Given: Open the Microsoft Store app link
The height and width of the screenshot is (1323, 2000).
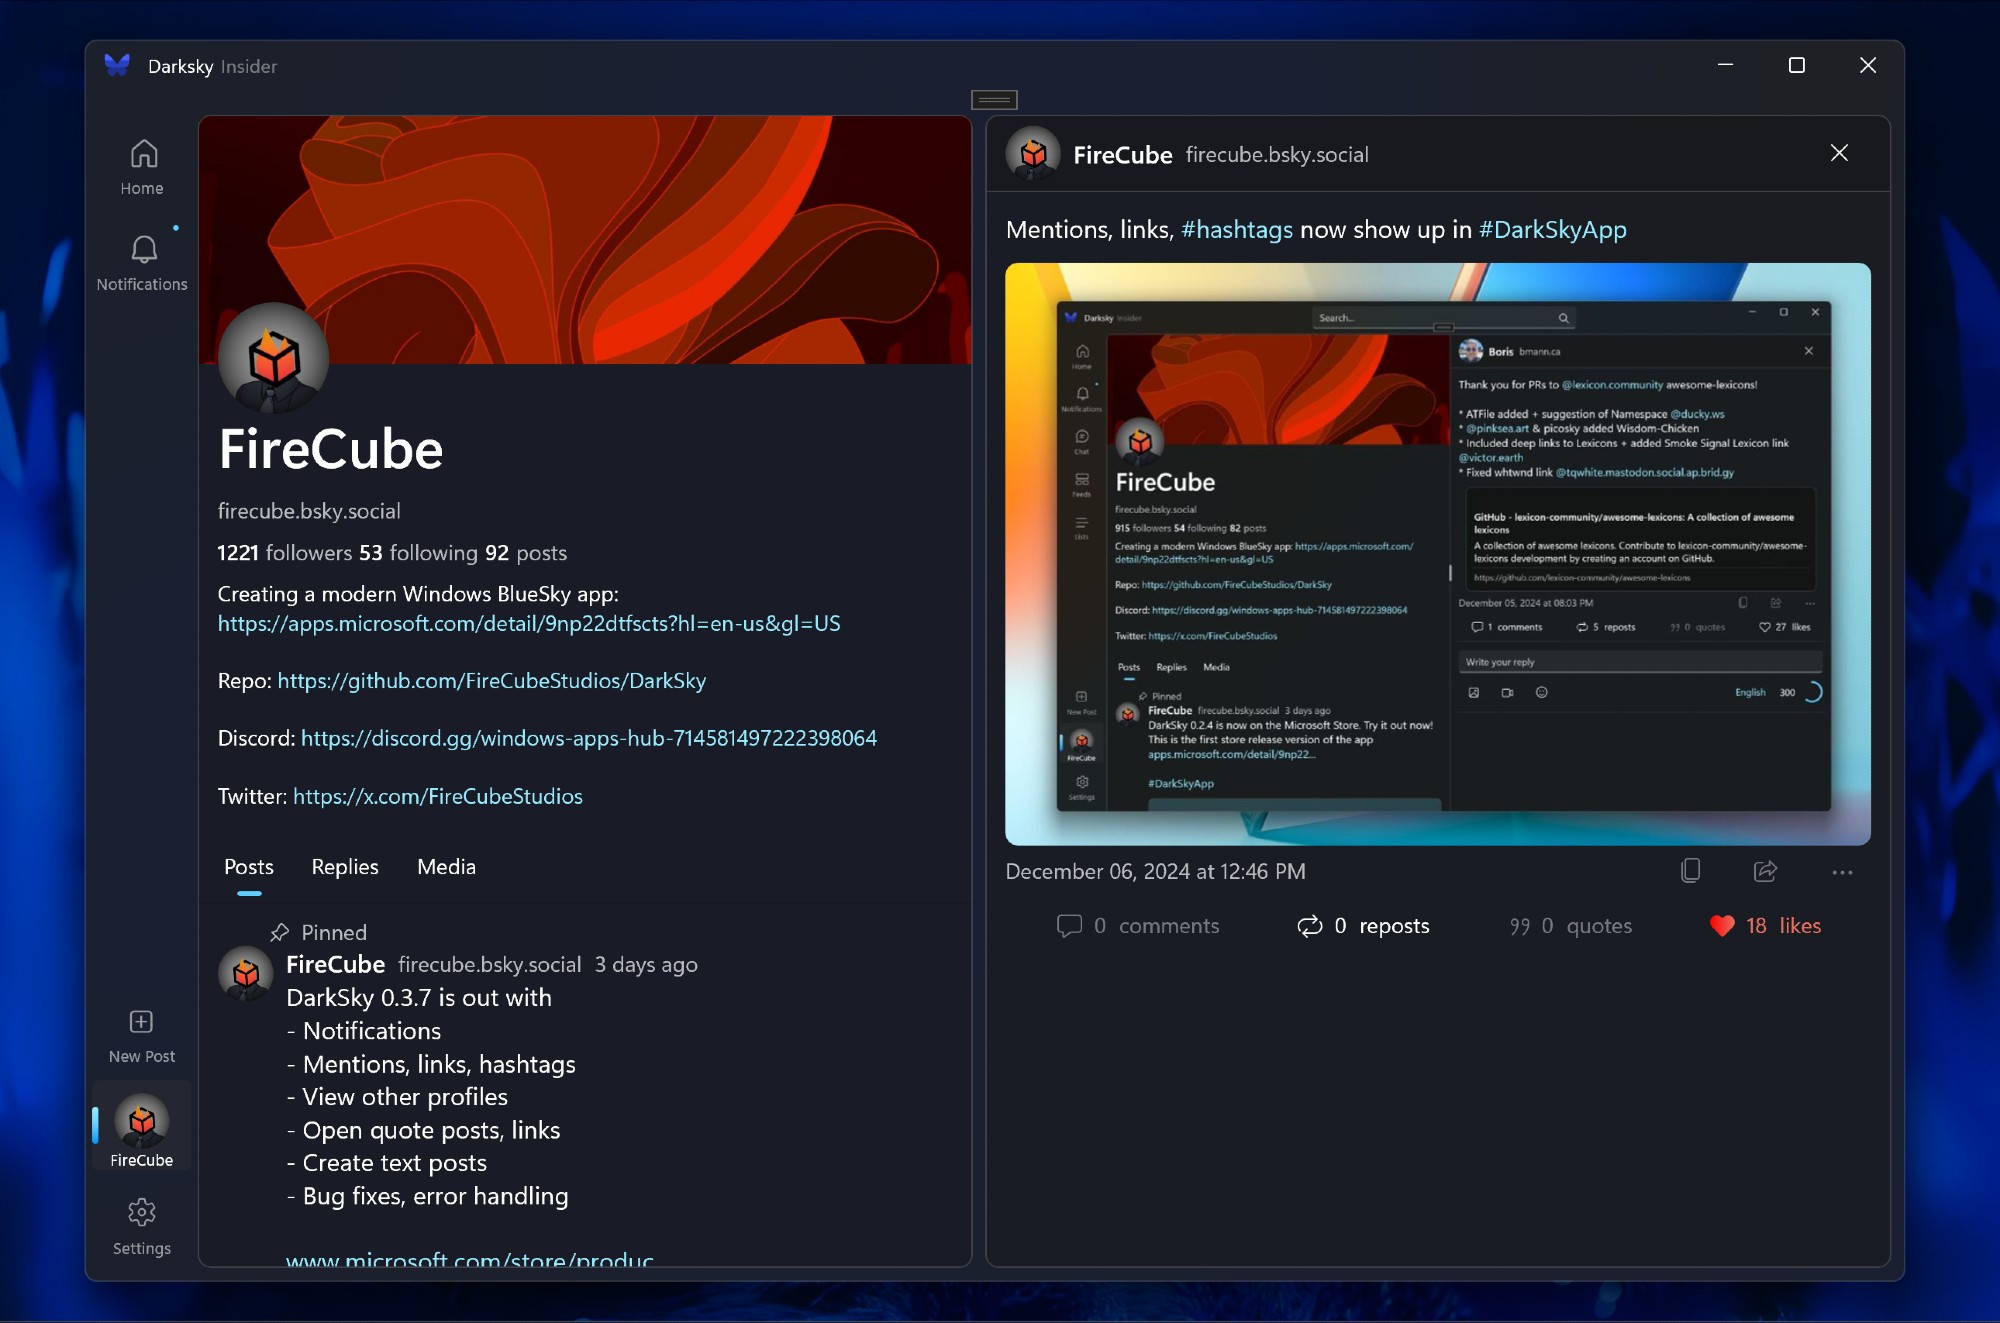Looking at the screenshot, I should [529, 624].
